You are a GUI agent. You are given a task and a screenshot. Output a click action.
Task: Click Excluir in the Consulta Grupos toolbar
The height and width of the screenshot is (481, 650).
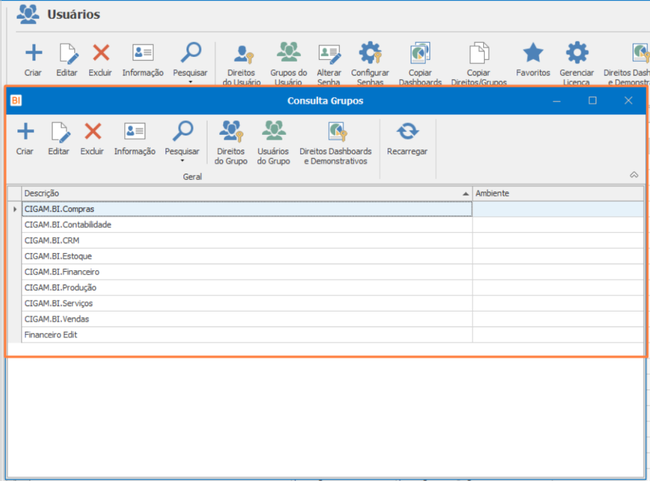(92, 138)
